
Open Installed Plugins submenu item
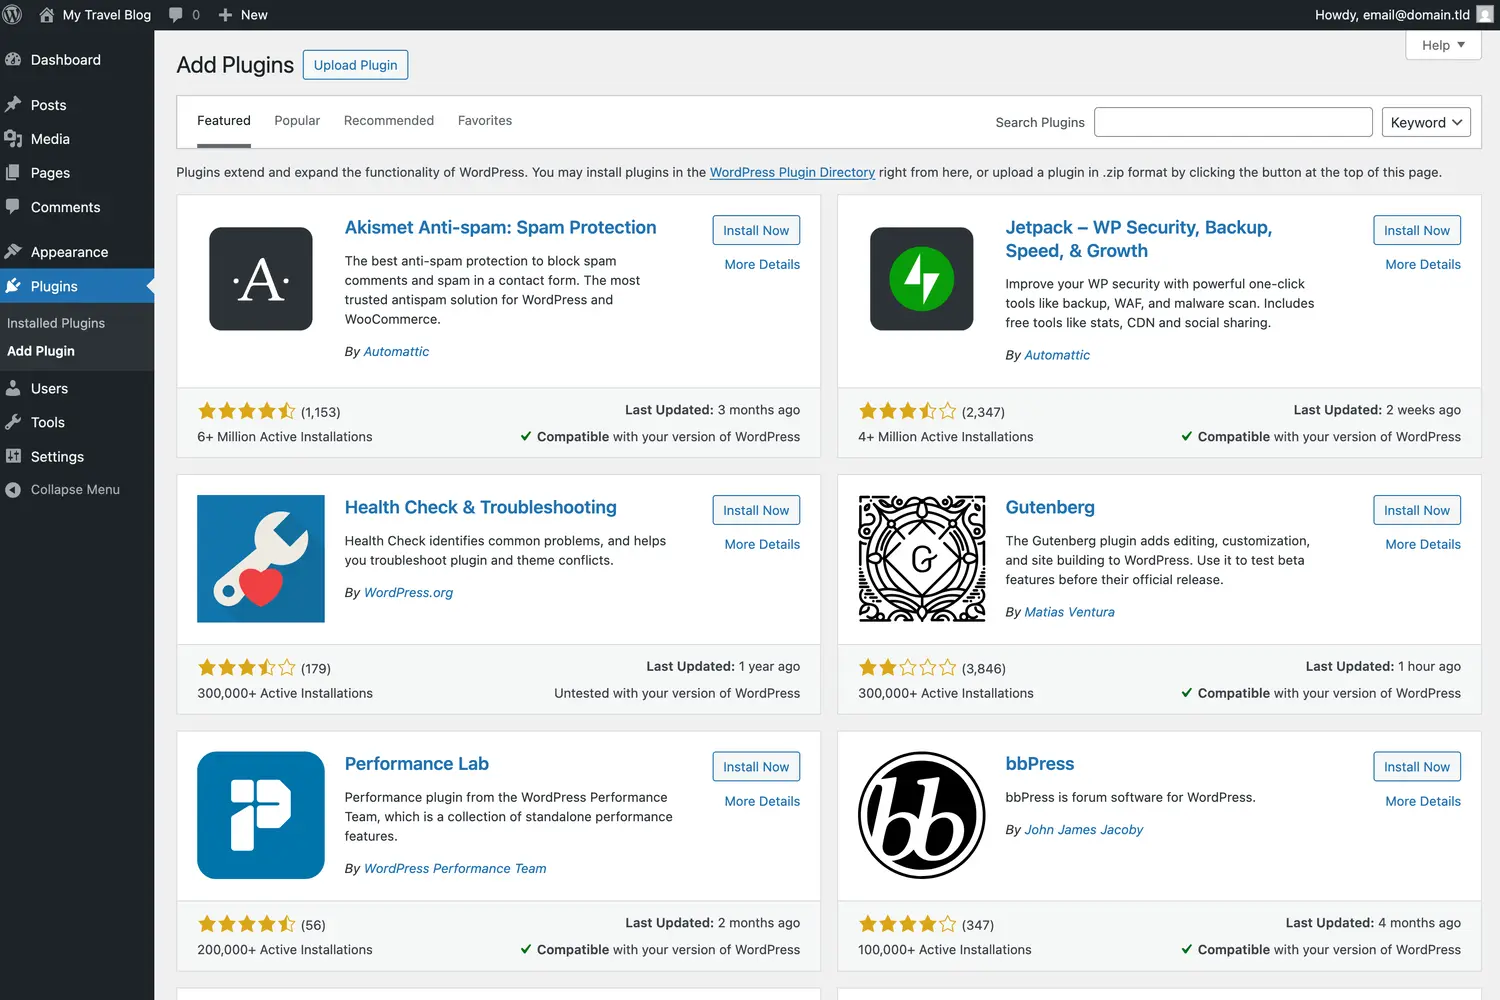click(56, 323)
